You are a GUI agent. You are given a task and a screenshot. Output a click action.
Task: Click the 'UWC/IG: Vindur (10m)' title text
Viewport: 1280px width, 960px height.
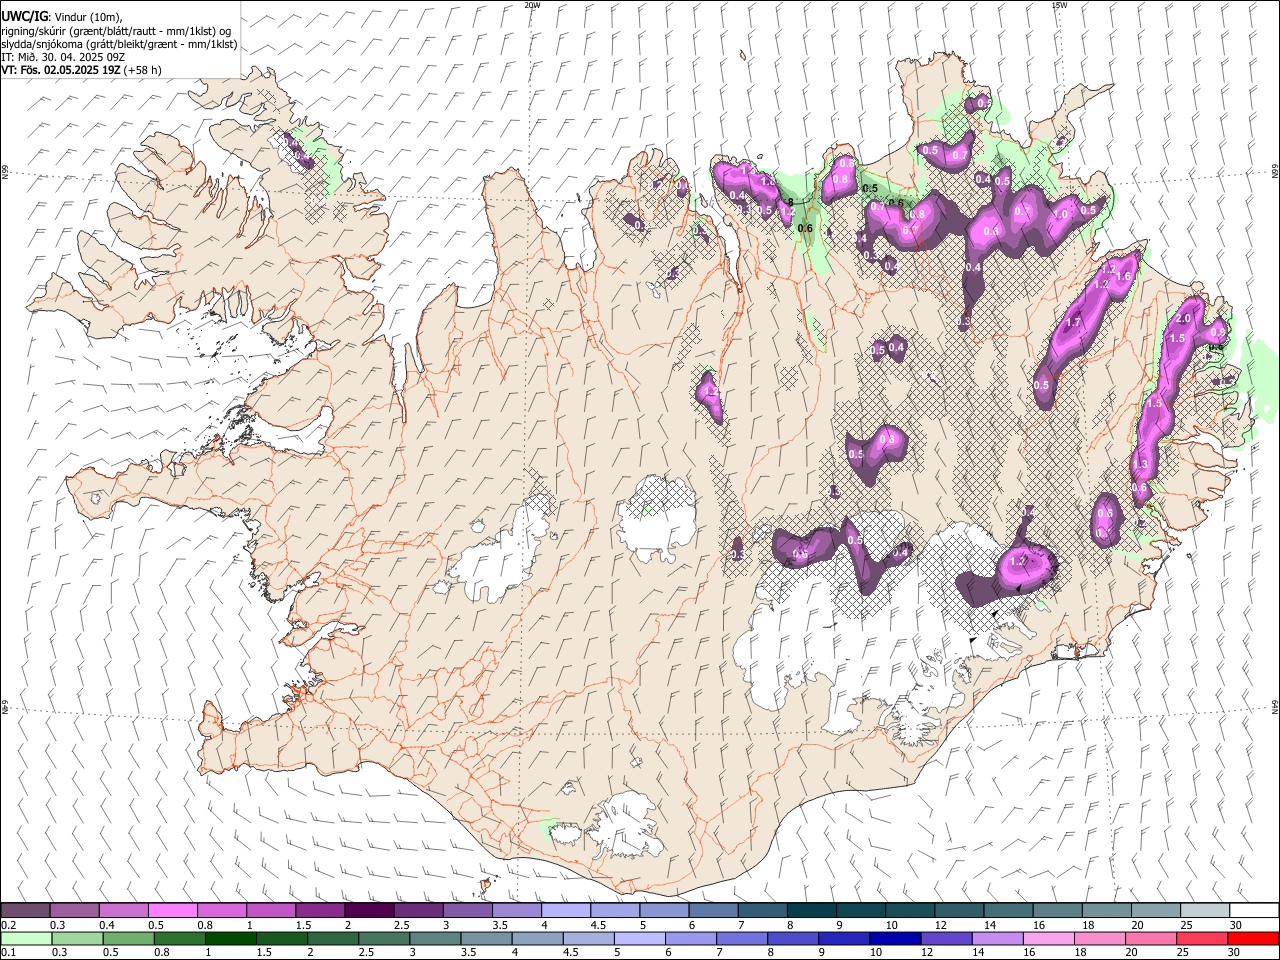pos(61,15)
